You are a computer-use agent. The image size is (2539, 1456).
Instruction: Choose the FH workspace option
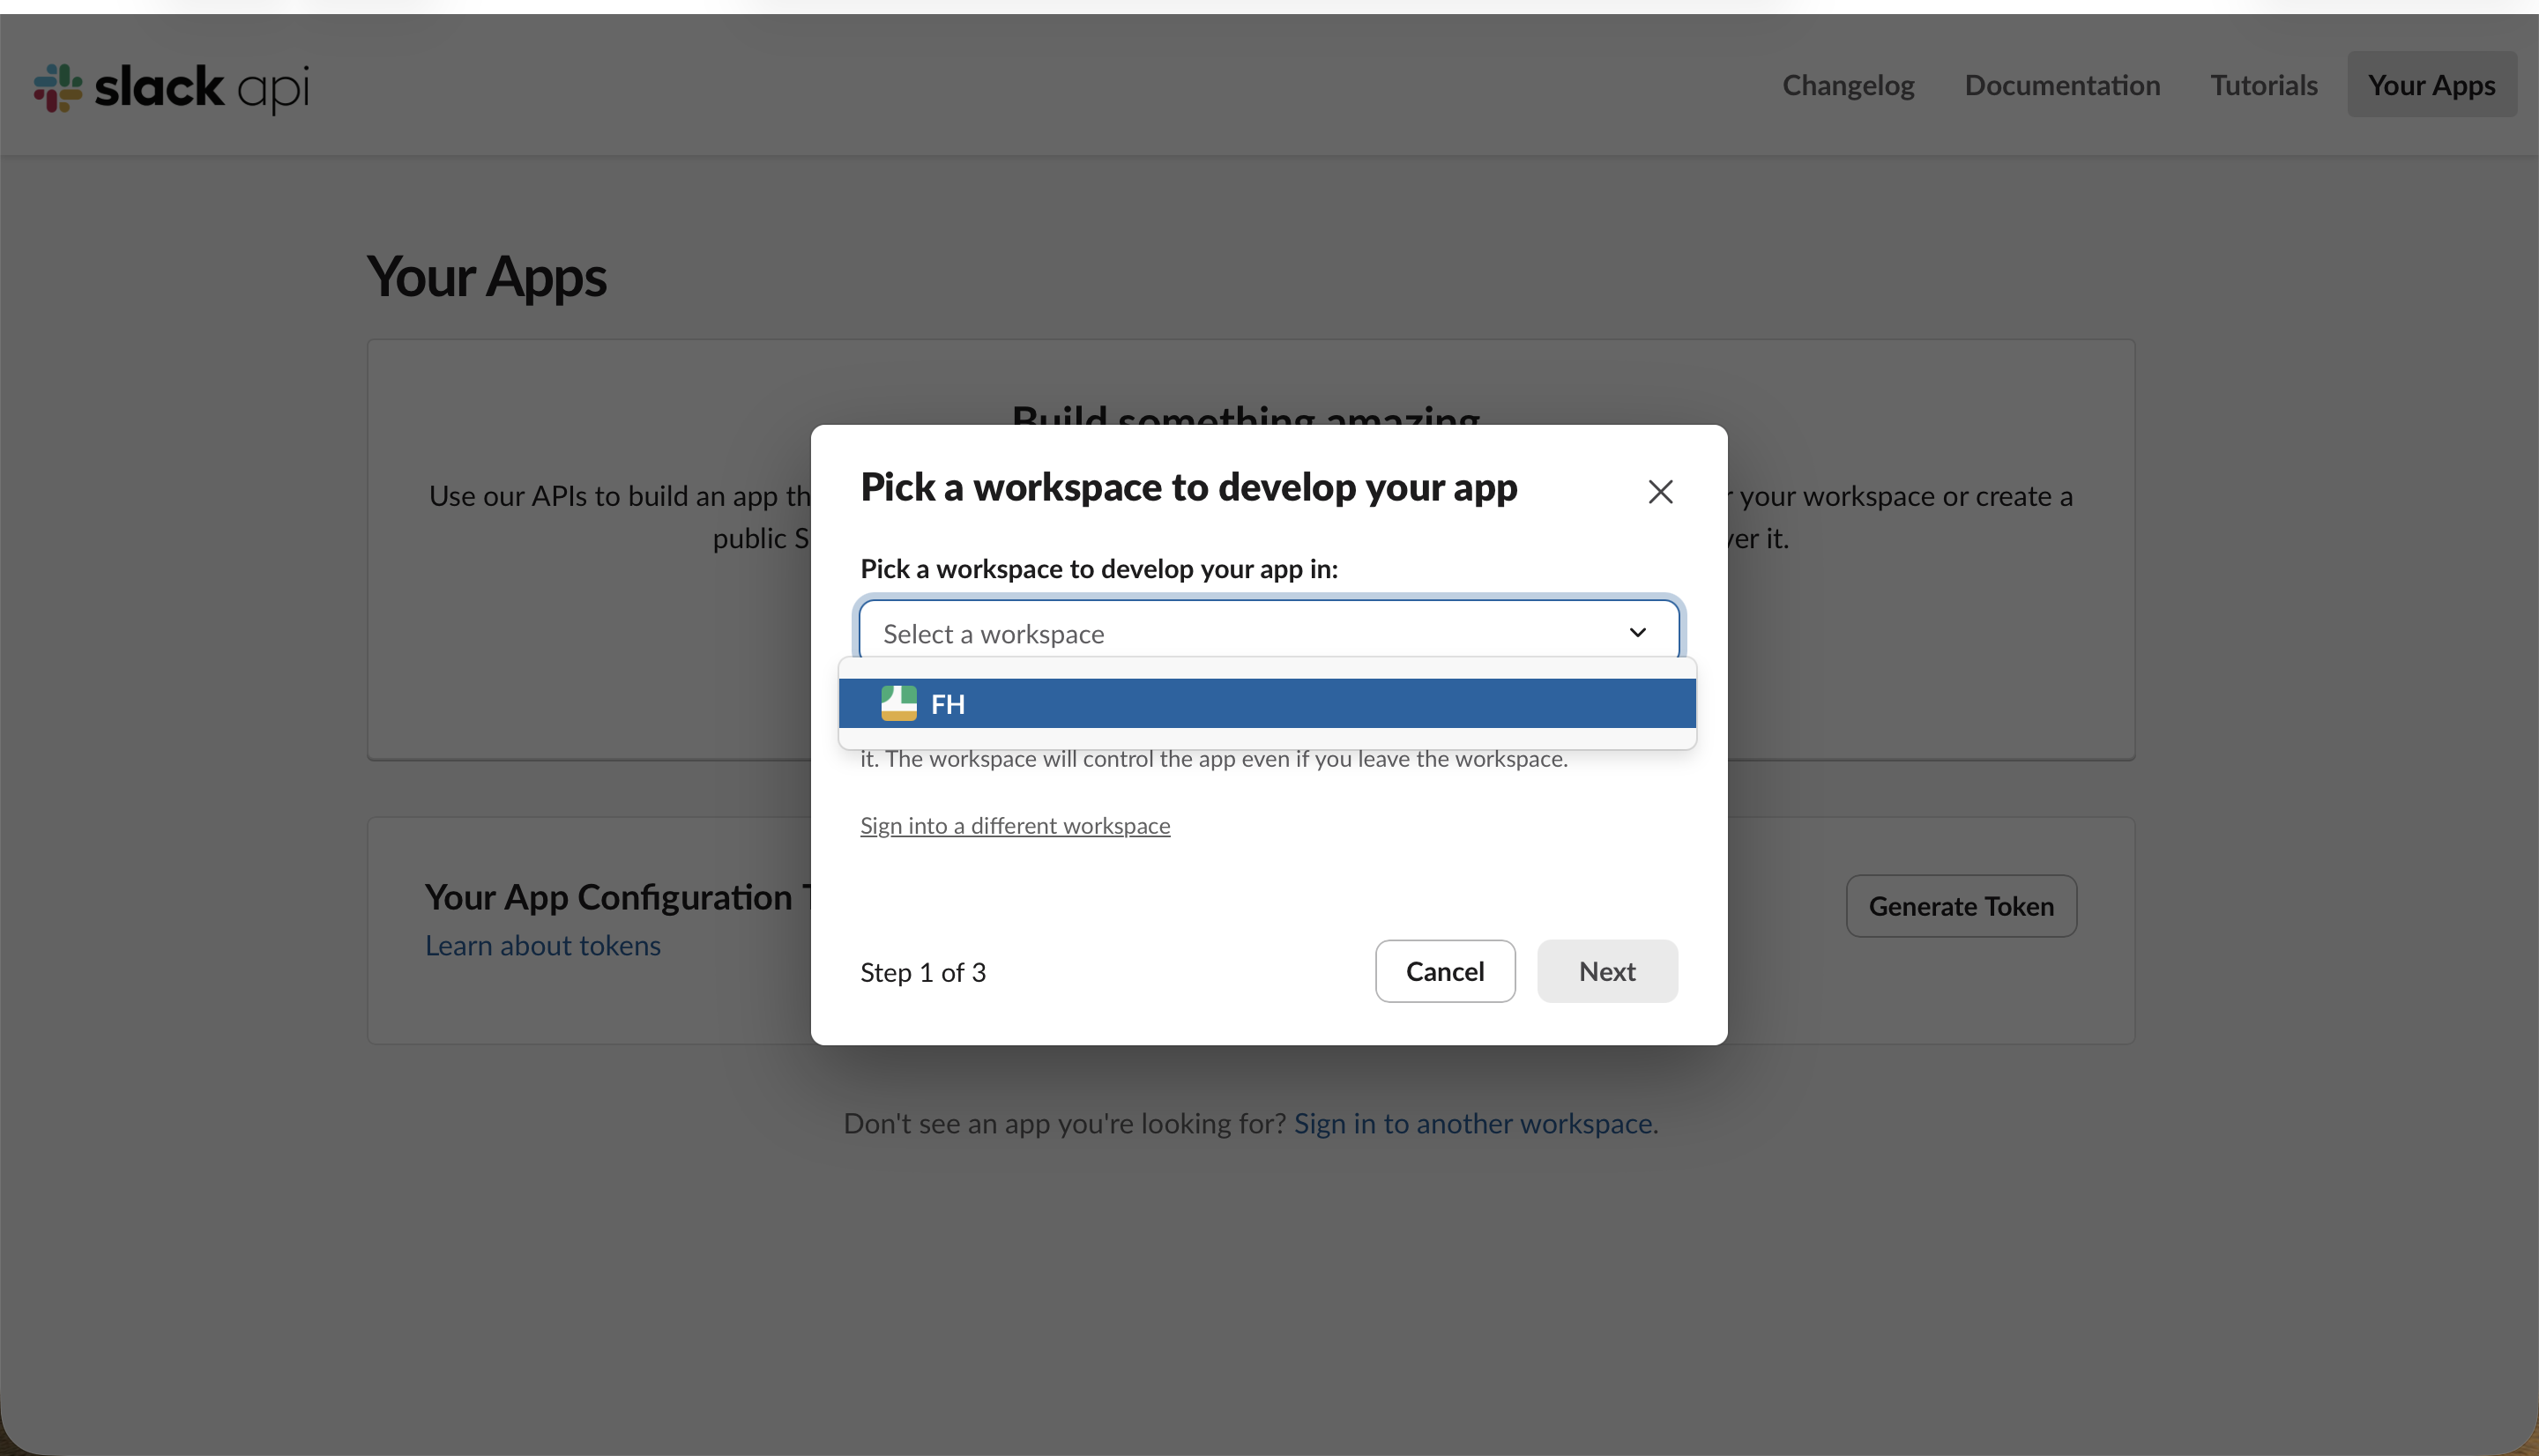tap(1267, 703)
